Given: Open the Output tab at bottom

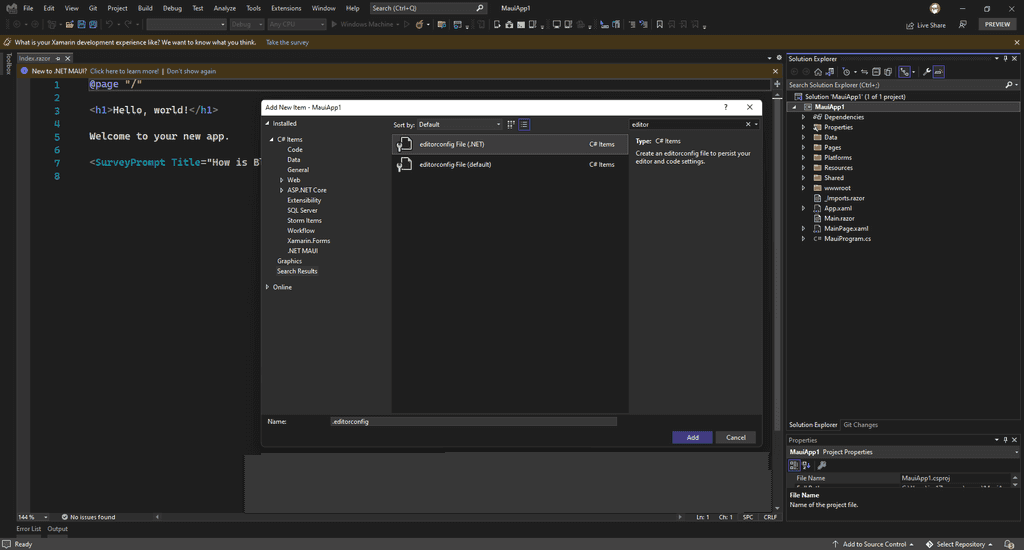Looking at the screenshot, I should click(x=57, y=529).
